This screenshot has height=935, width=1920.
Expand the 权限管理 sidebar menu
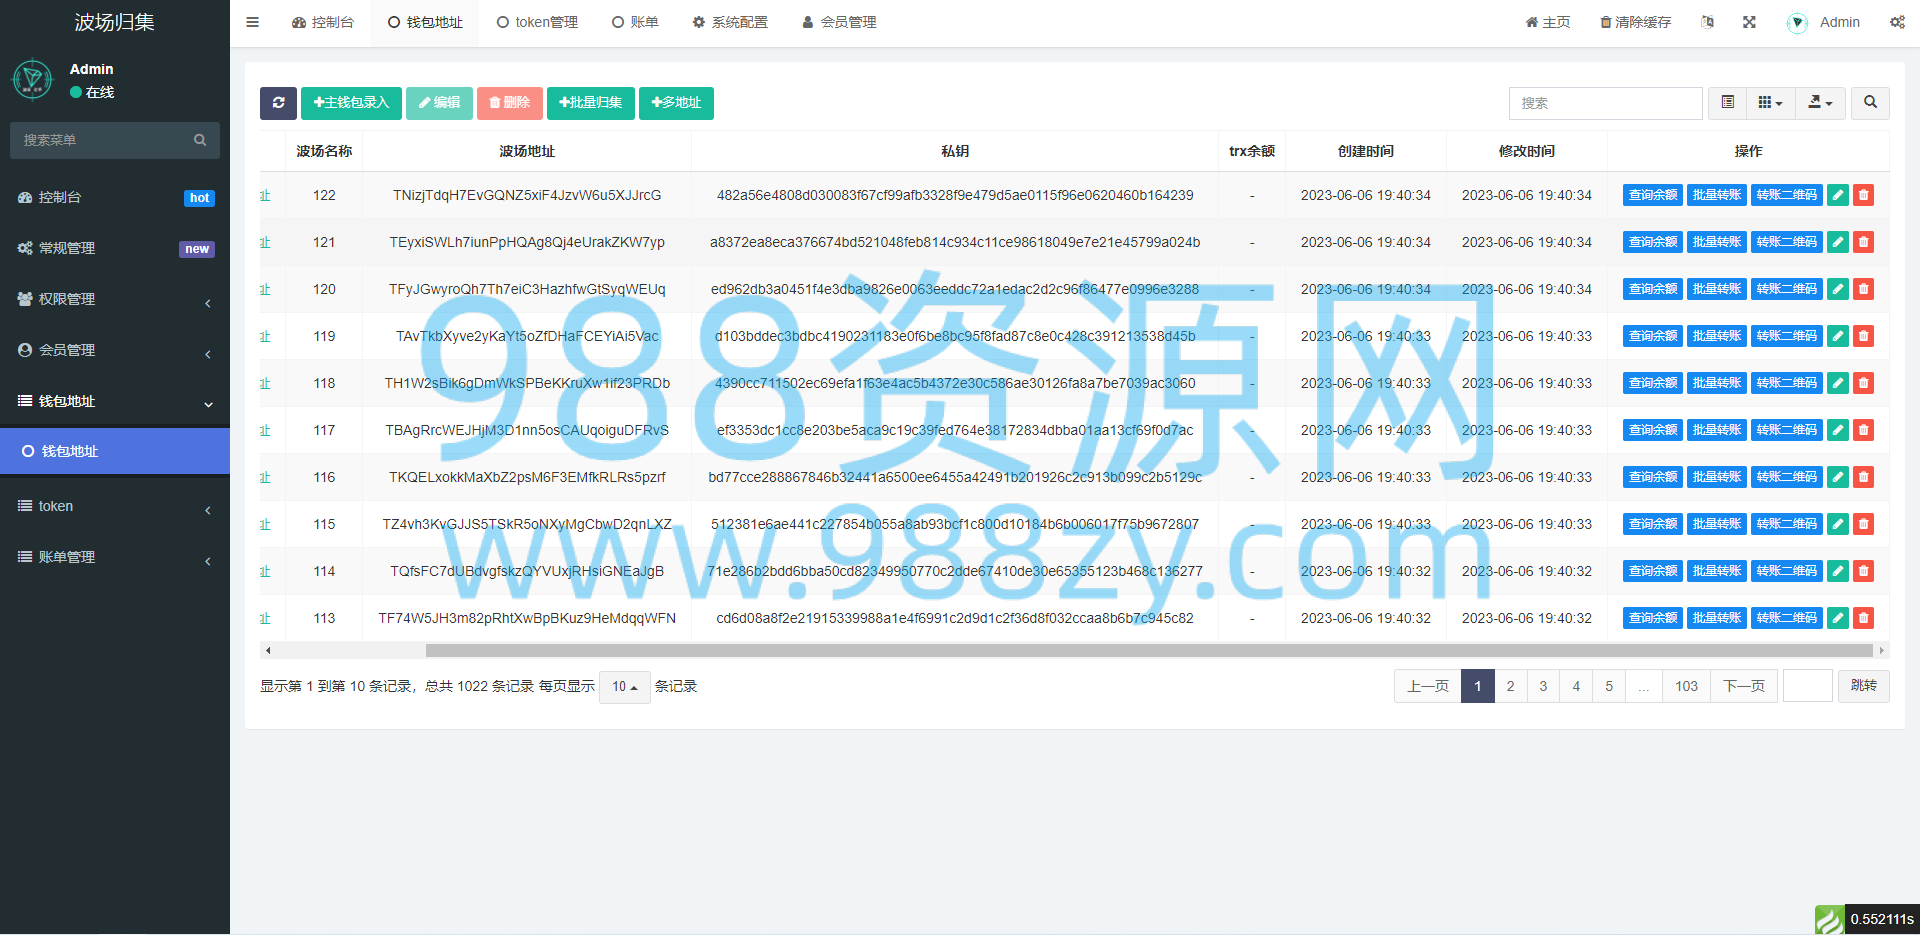115,299
